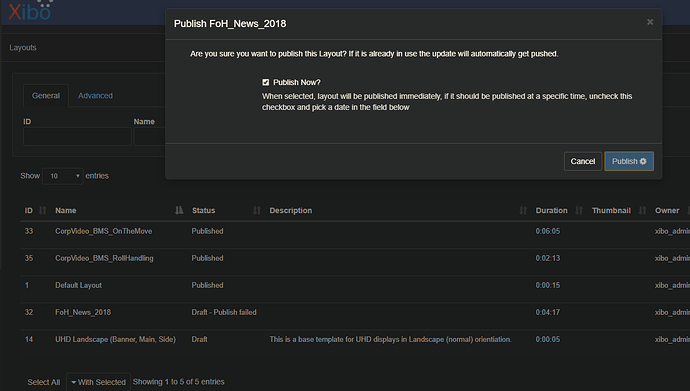Expand the With Selected dropdown
This screenshot has width=690, height=391.
[x=98, y=382]
